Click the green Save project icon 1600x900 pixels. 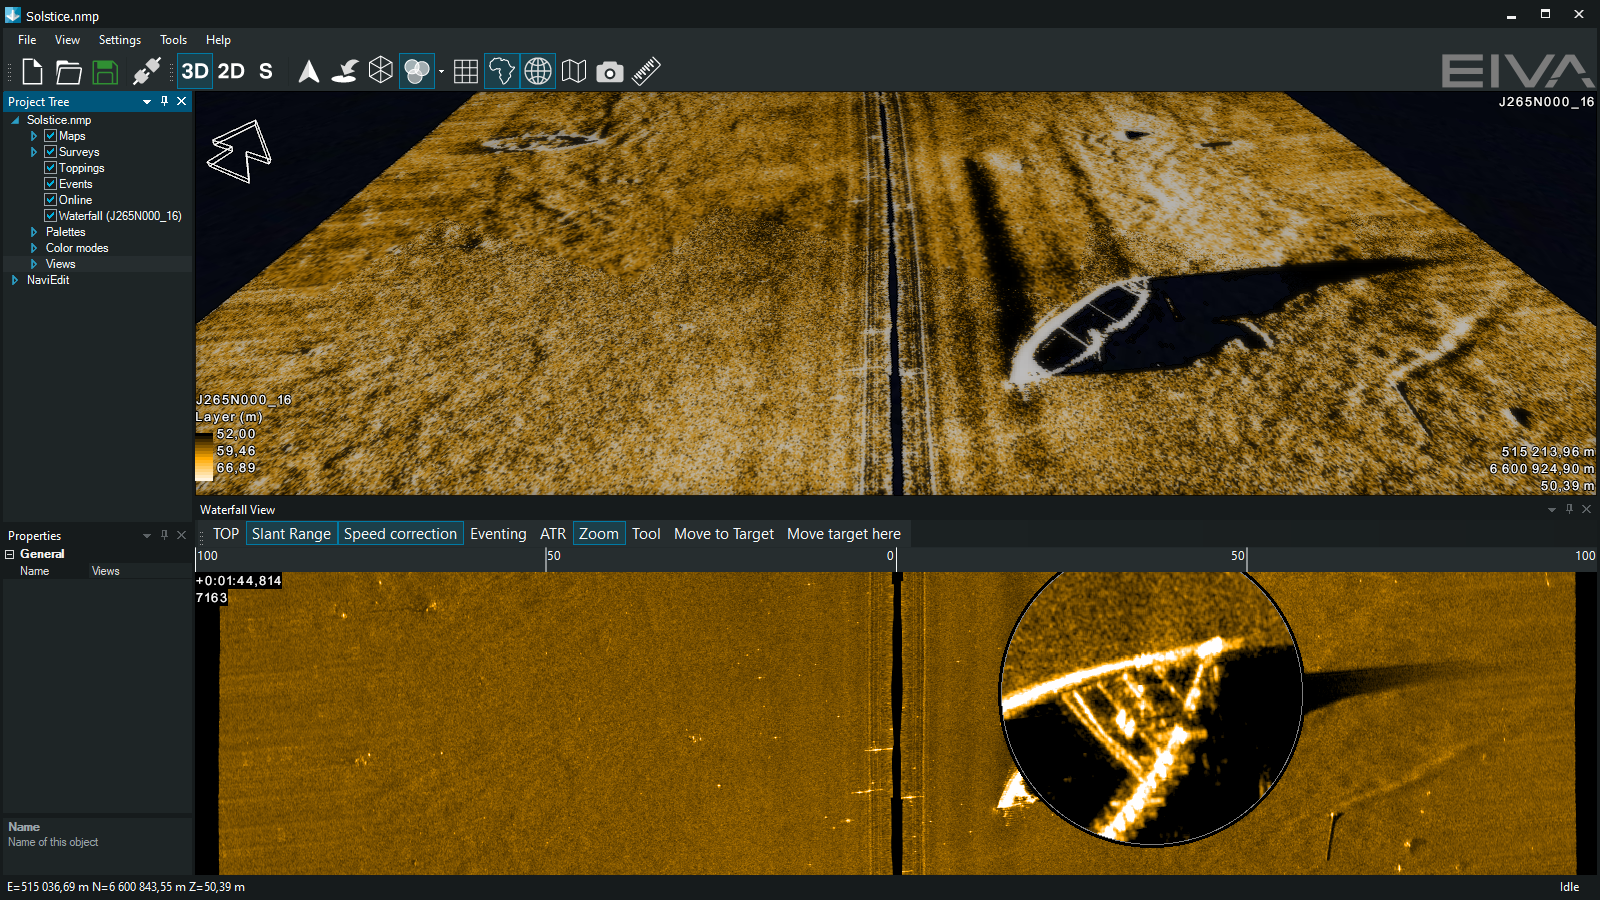point(105,71)
